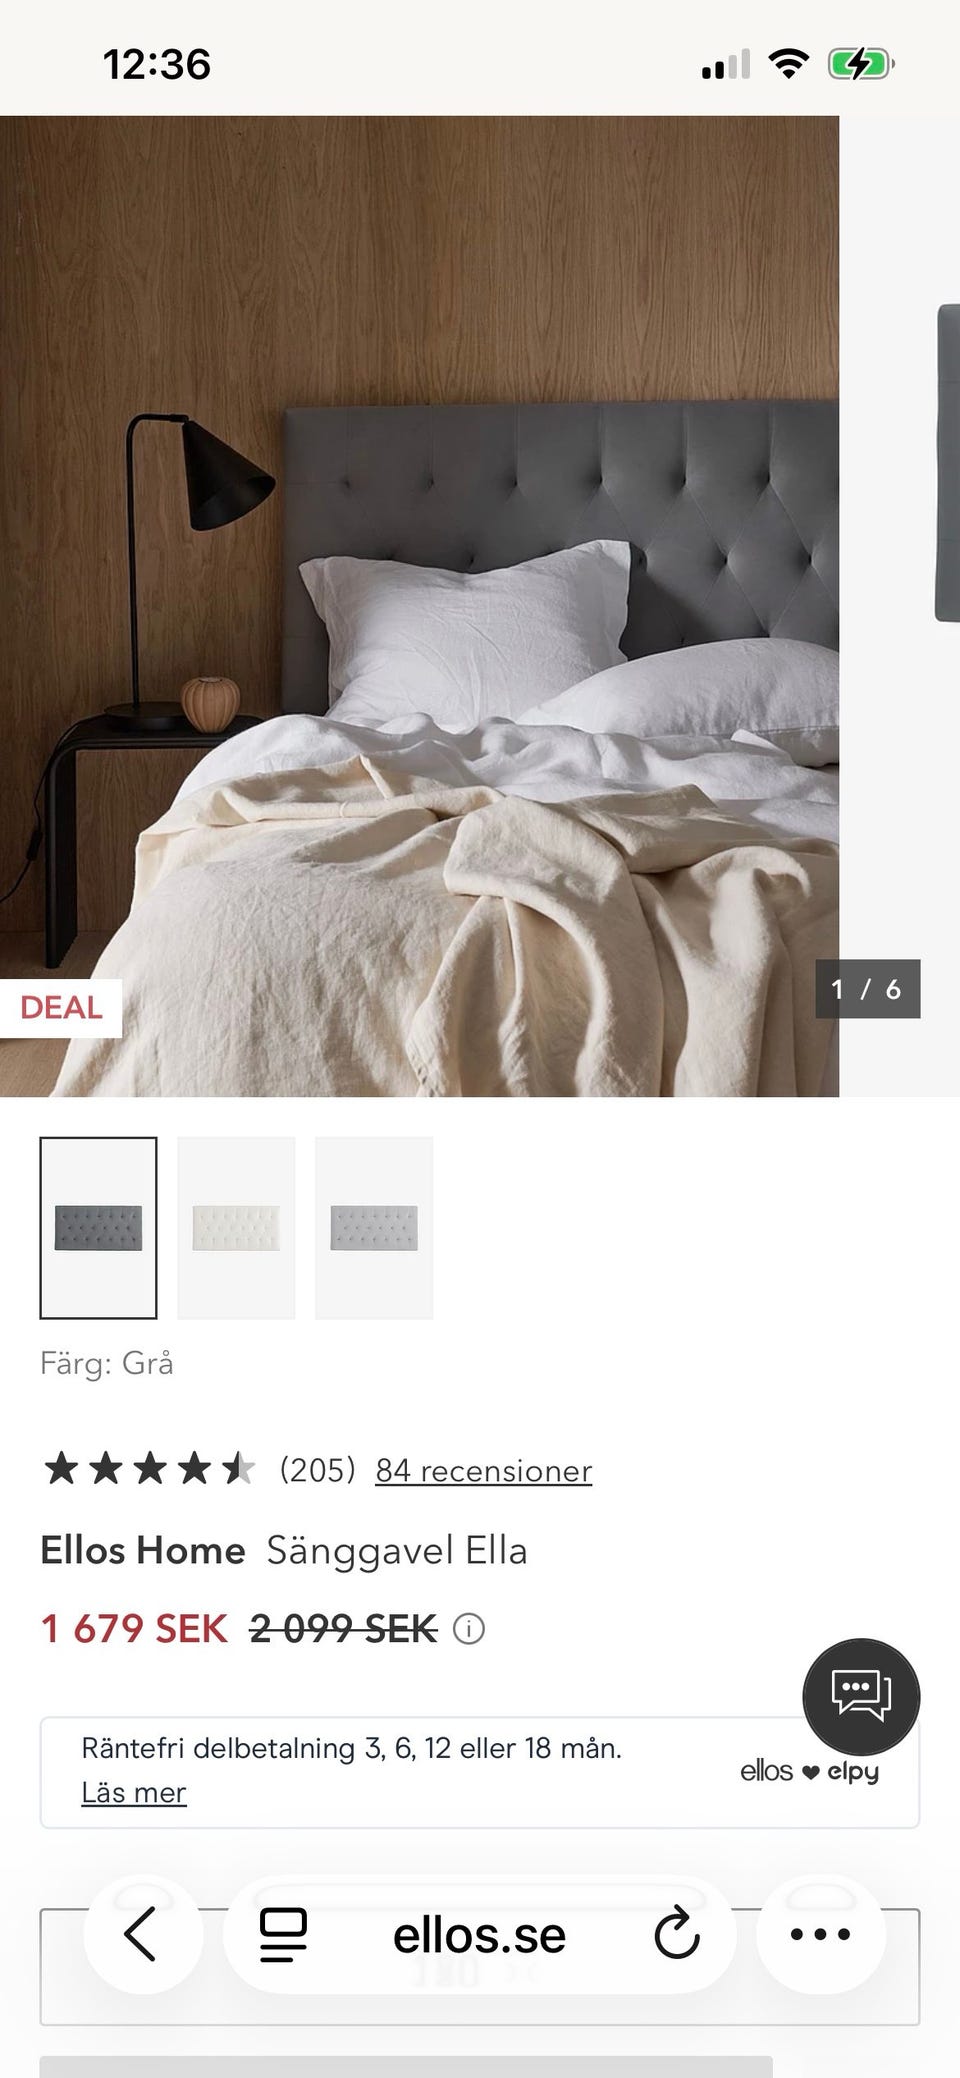Reload the ellos.se page
960x2078 pixels.
coord(676,1935)
